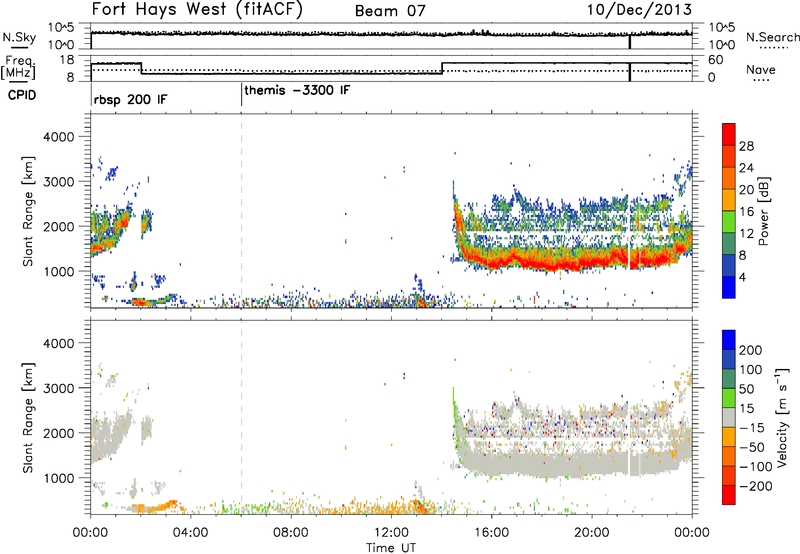Select the '-15' value on Velocity scale
The image size is (800, 554).
click(x=752, y=428)
